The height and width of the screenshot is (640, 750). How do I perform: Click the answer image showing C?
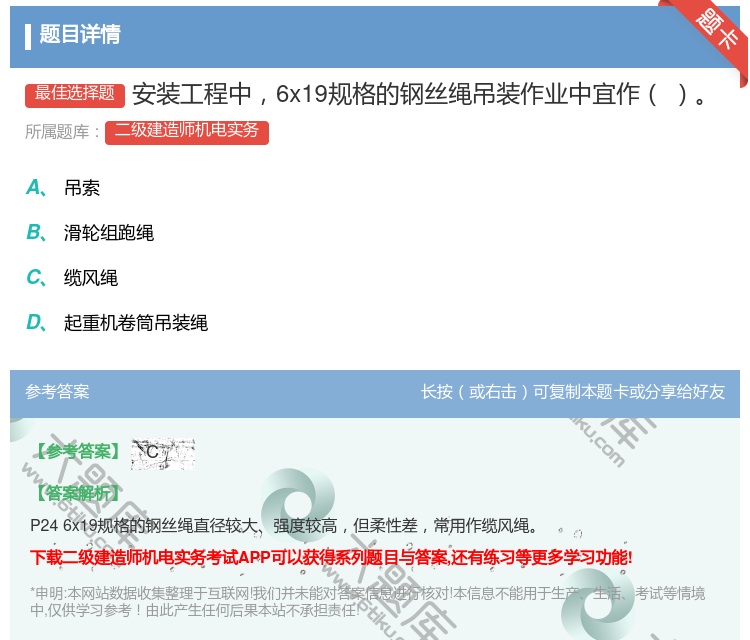(163, 453)
